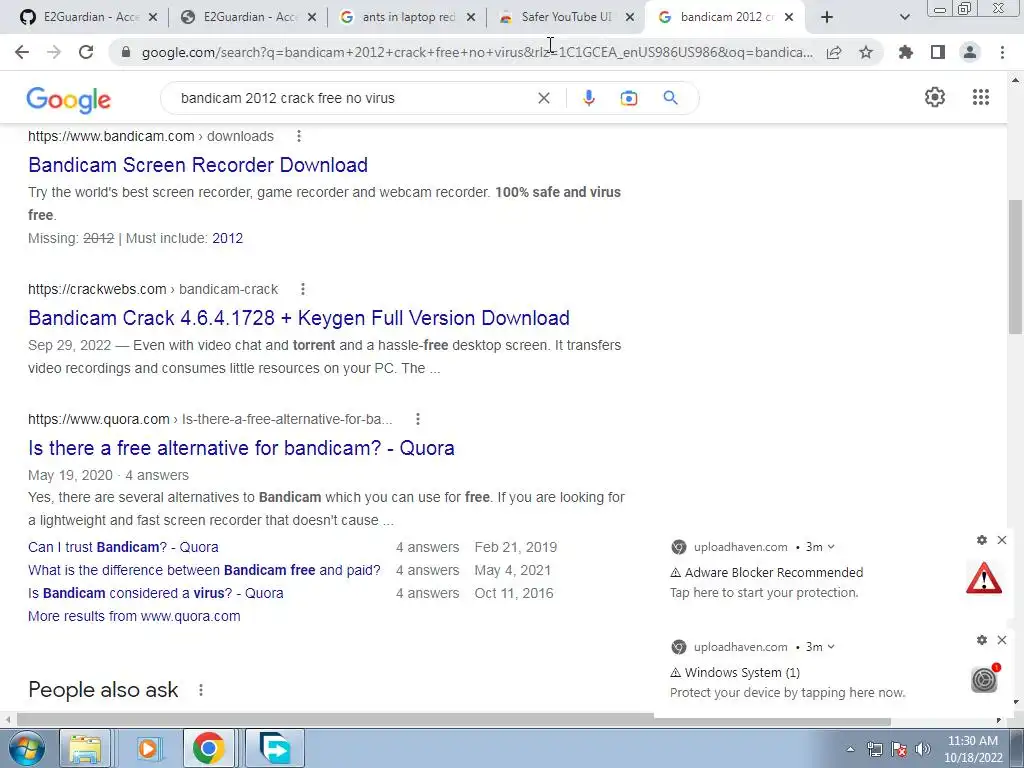Open Quora free alternative for bandicam link

coord(241,448)
